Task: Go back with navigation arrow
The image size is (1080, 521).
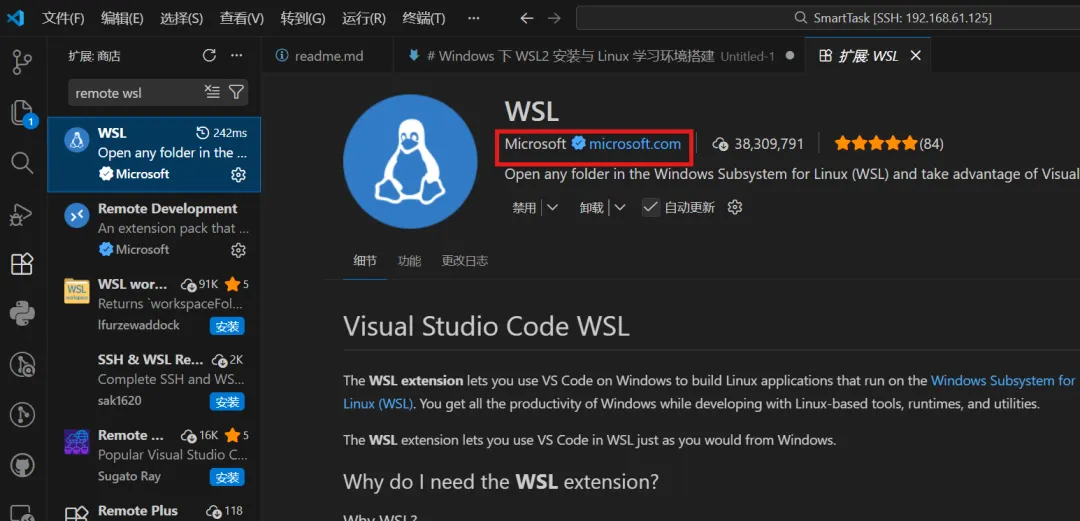Action: (x=527, y=18)
